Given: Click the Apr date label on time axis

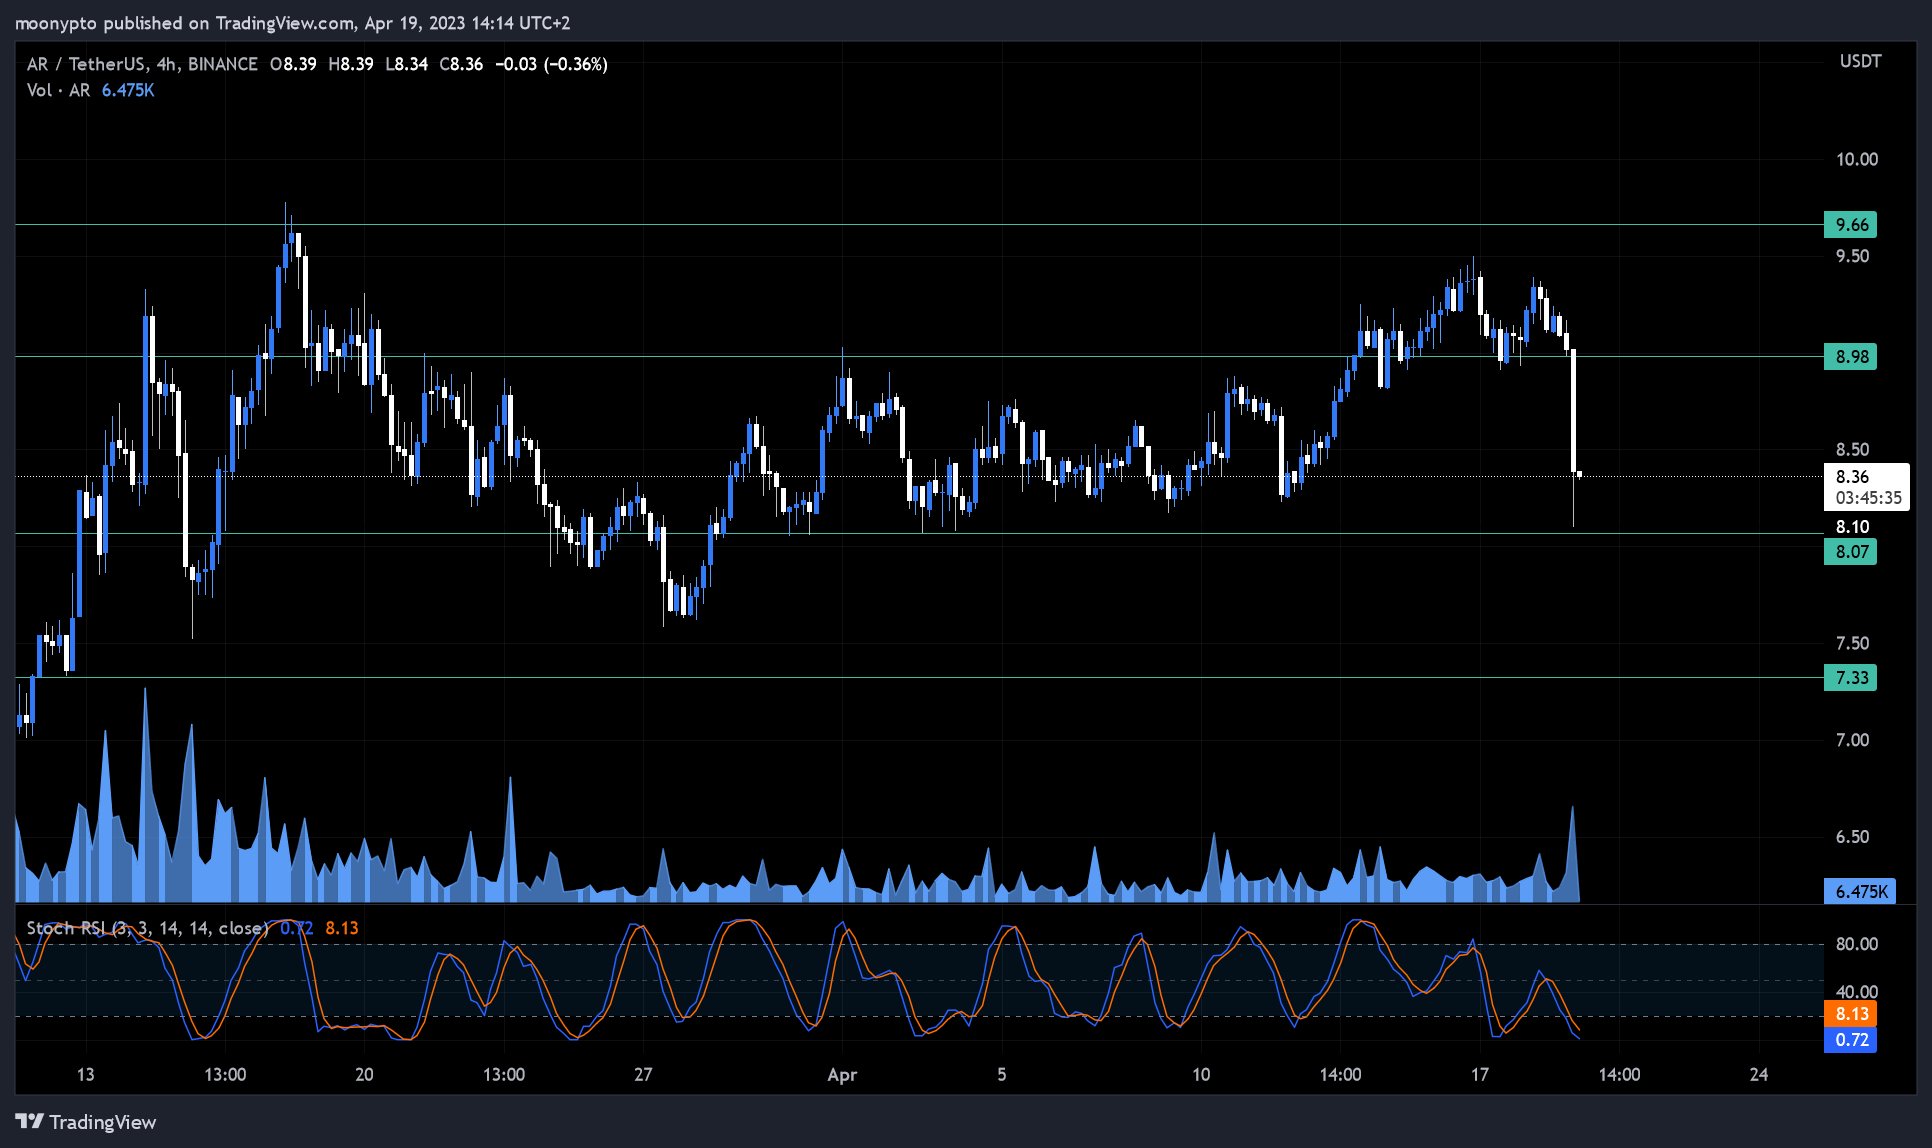Looking at the screenshot, I should click(842, 1075).
